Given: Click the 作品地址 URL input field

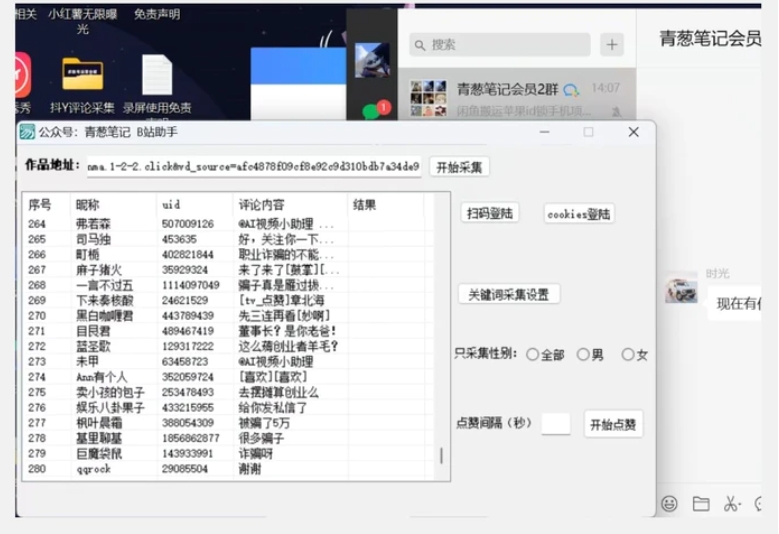Looking at the screenshot, I should point(253,167).
